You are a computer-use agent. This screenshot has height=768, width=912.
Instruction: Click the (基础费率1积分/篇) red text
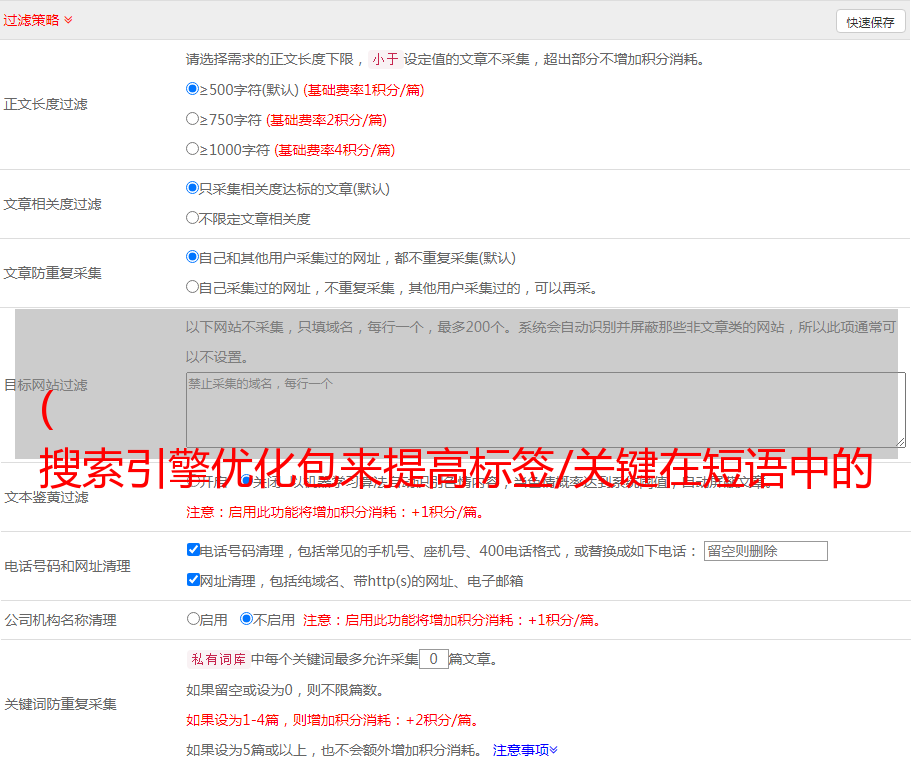click(364, 90)
